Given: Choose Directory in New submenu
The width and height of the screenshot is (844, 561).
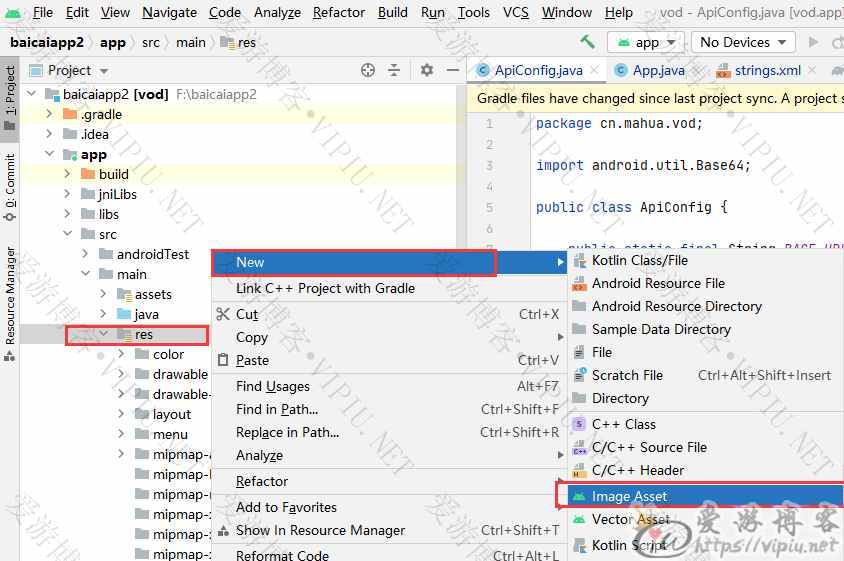Looking at the screenshot, I should pos(705,398).
